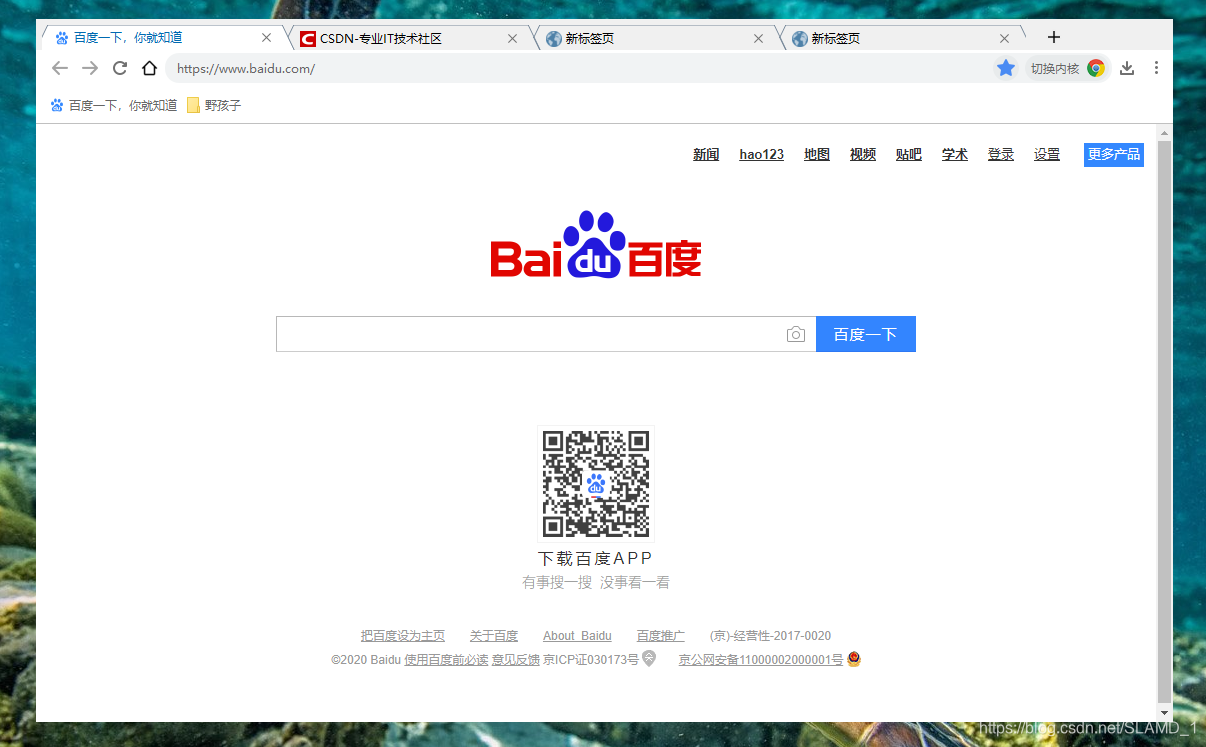Image resolution: width=1206 pixels, height=747 pixels.
Task: Open the browser three-dot menu
Action: [x=1156, y=68]
